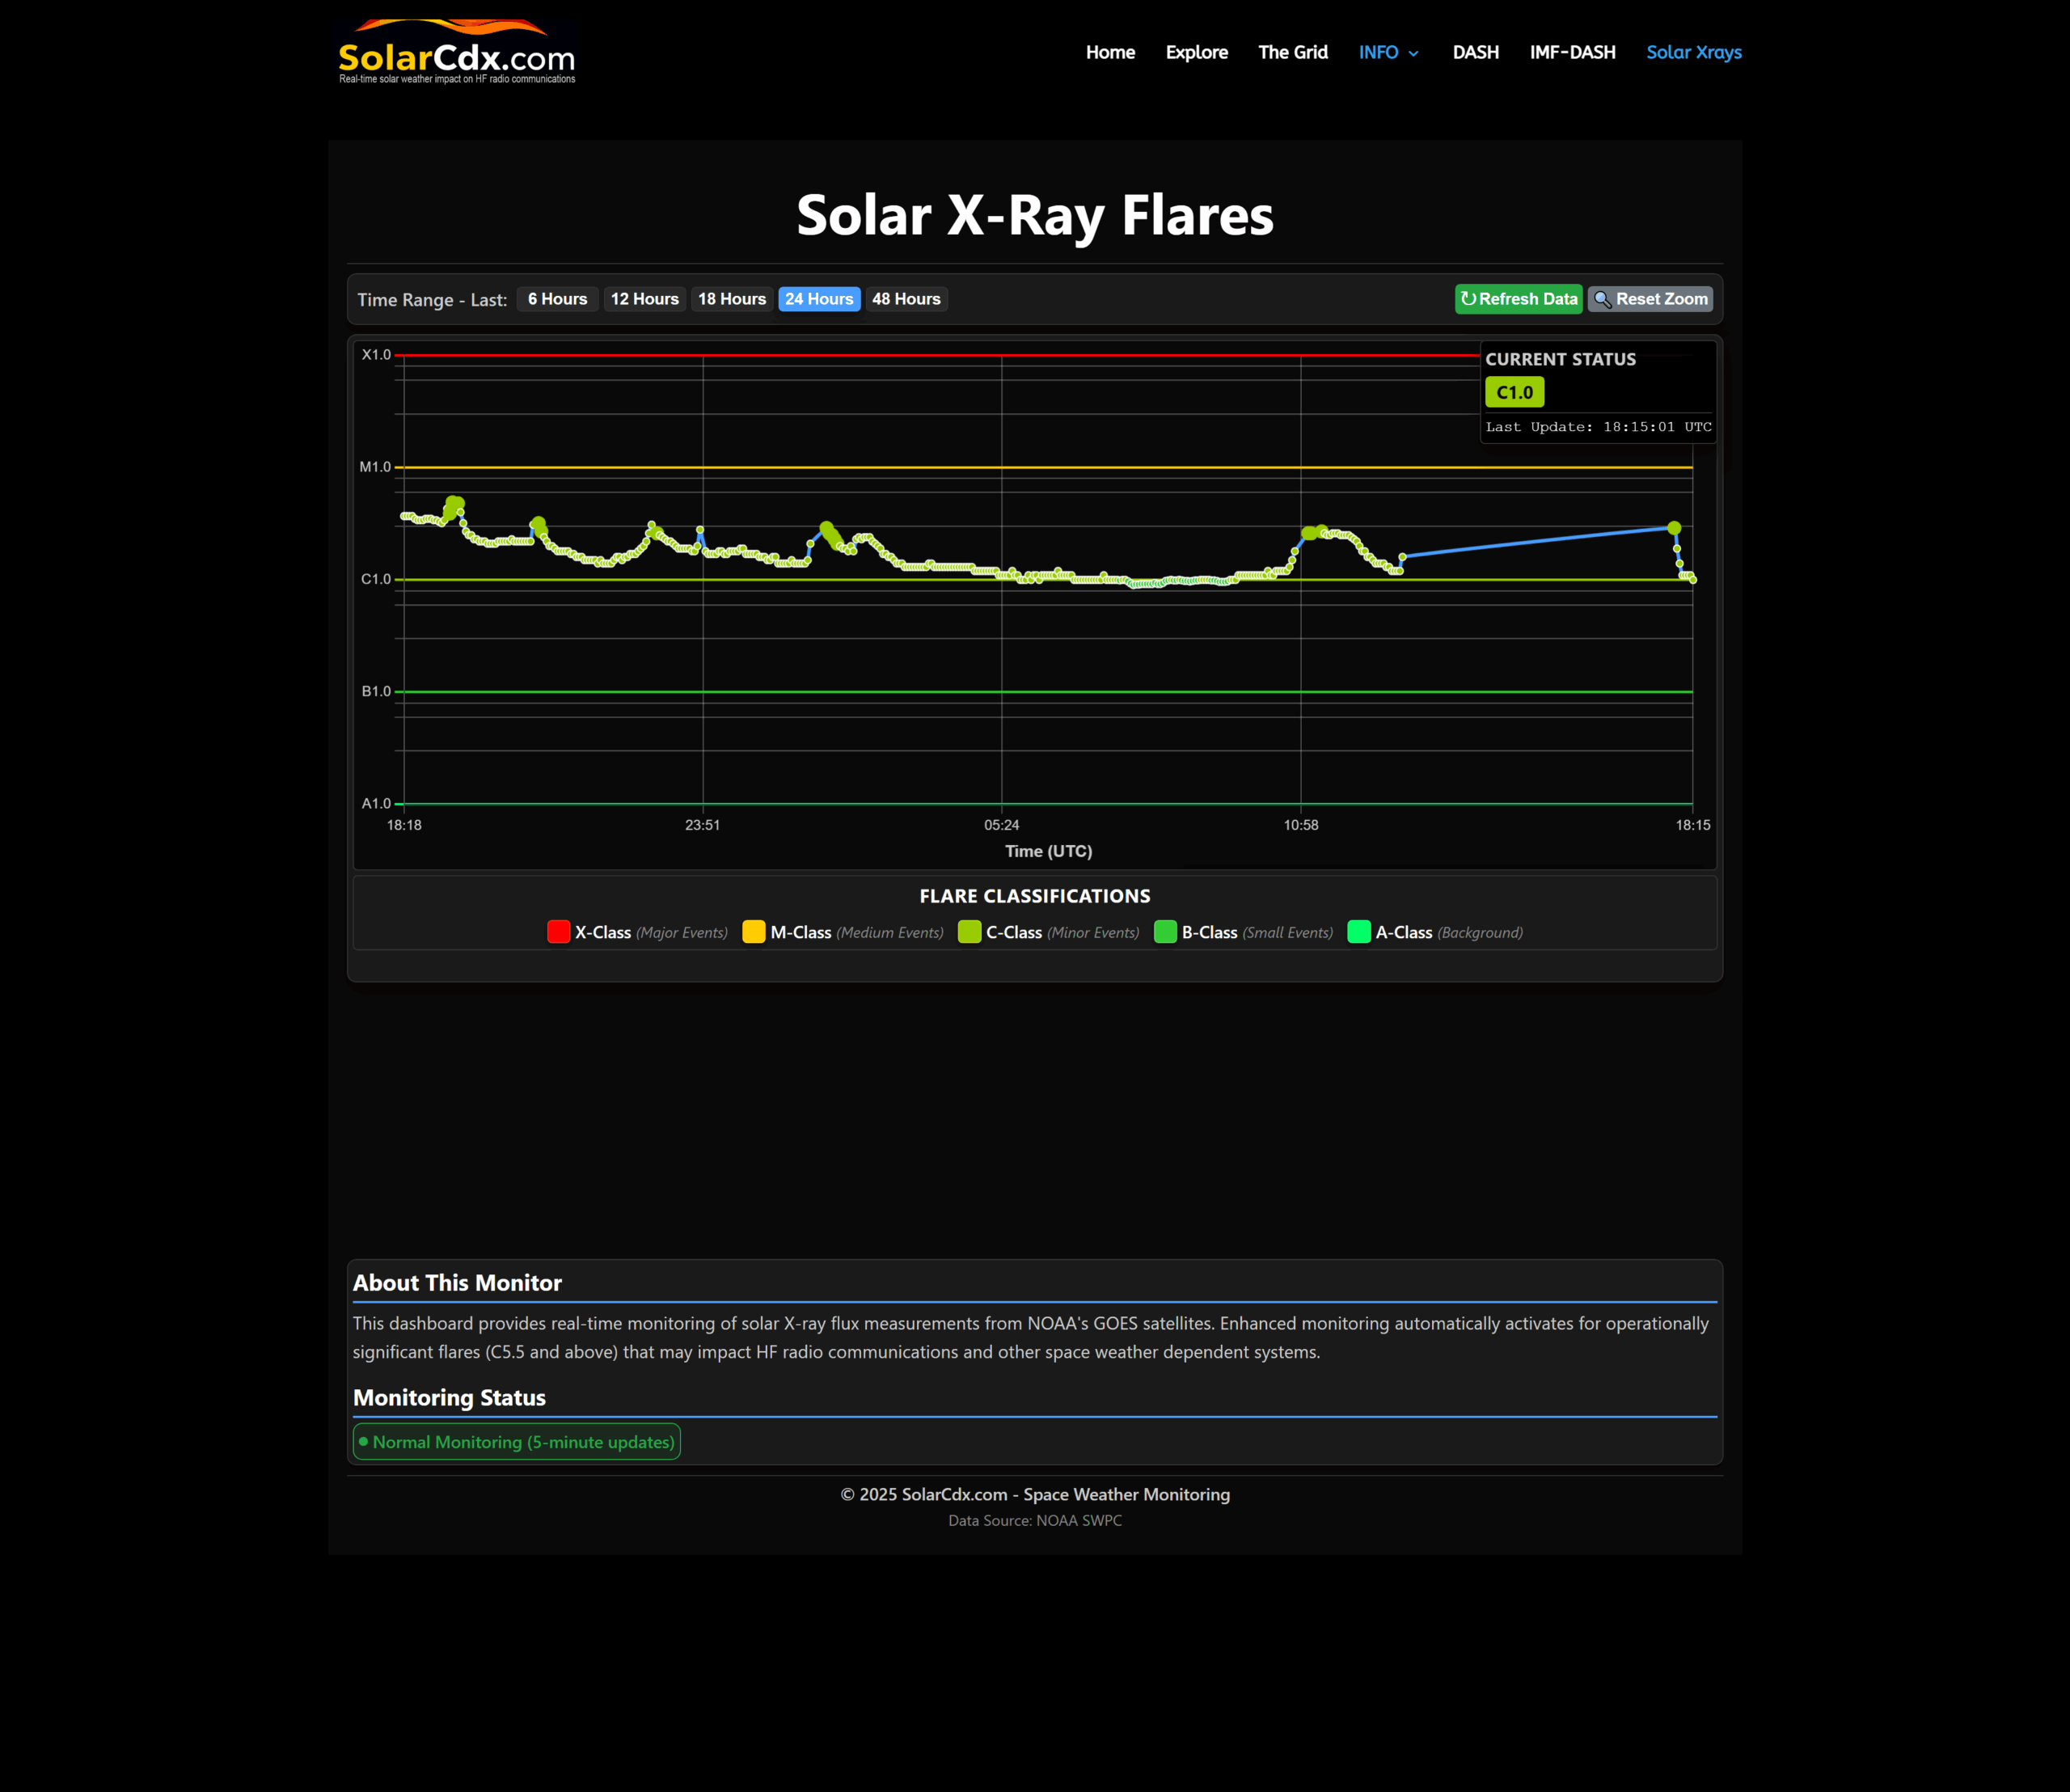Open the DASH page
The height and width of the screenshot is (1792, 2070).
pos(1475,52)
